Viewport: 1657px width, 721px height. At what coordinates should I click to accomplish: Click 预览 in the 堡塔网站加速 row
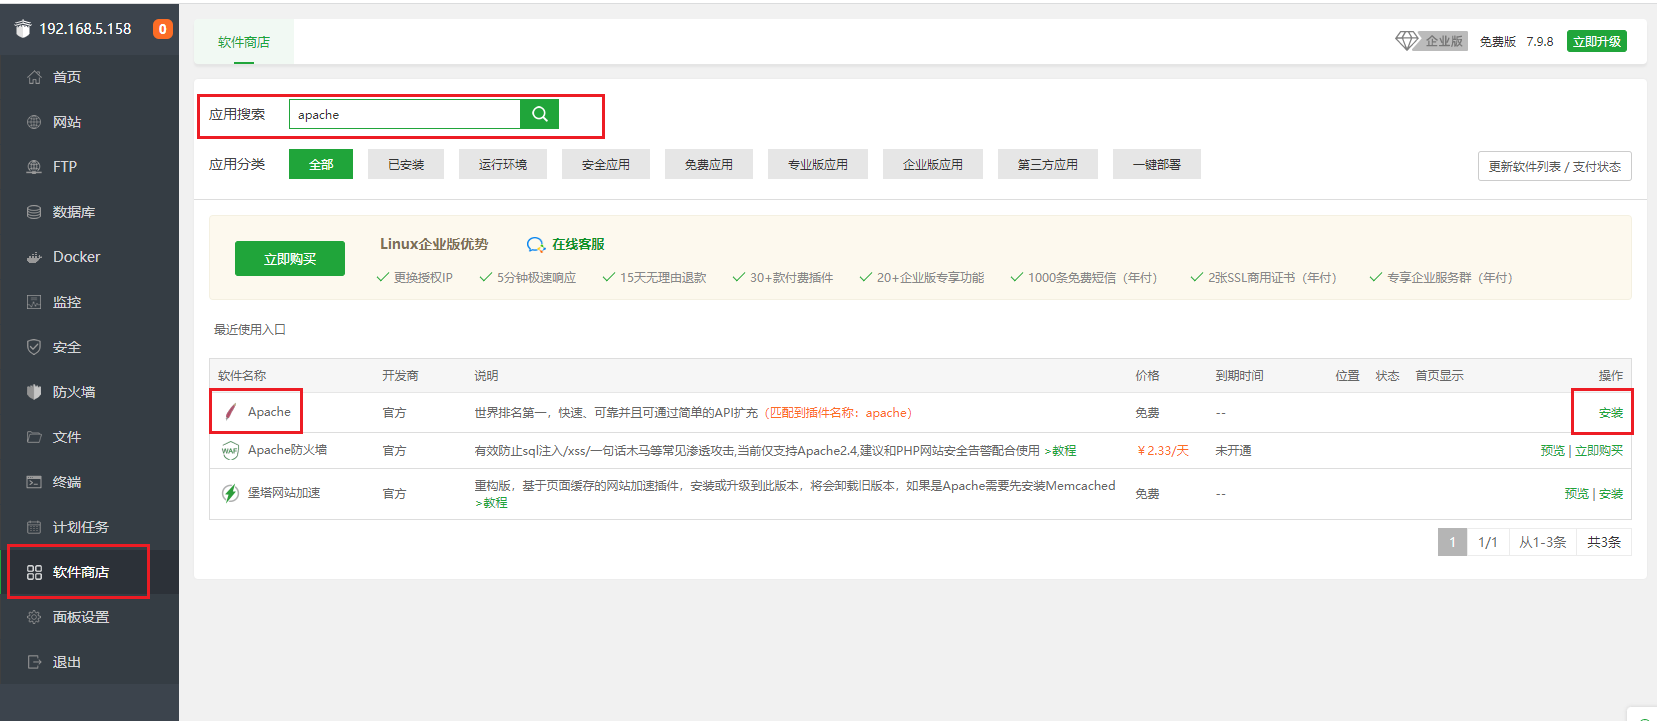[x=1577, y=493]
